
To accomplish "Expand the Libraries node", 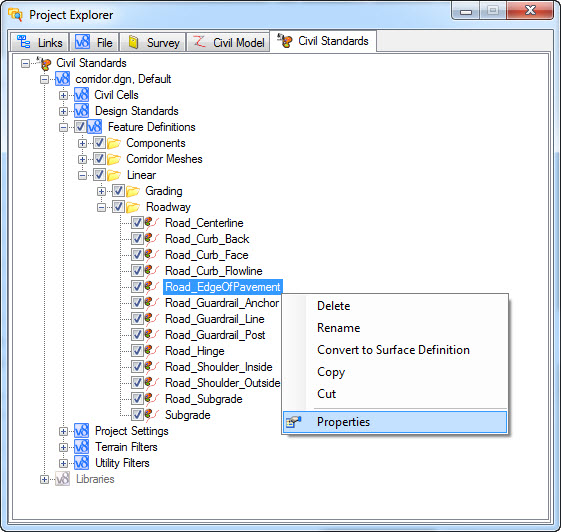I will (x=44, y=479).
